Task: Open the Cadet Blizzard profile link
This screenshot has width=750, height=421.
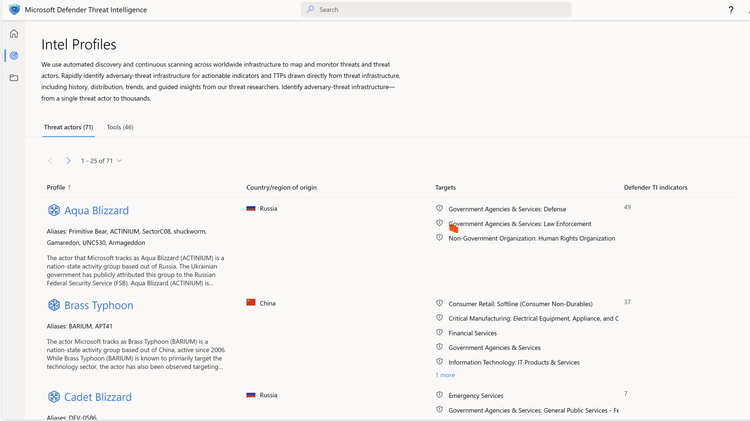Action: tap(98, 397)
